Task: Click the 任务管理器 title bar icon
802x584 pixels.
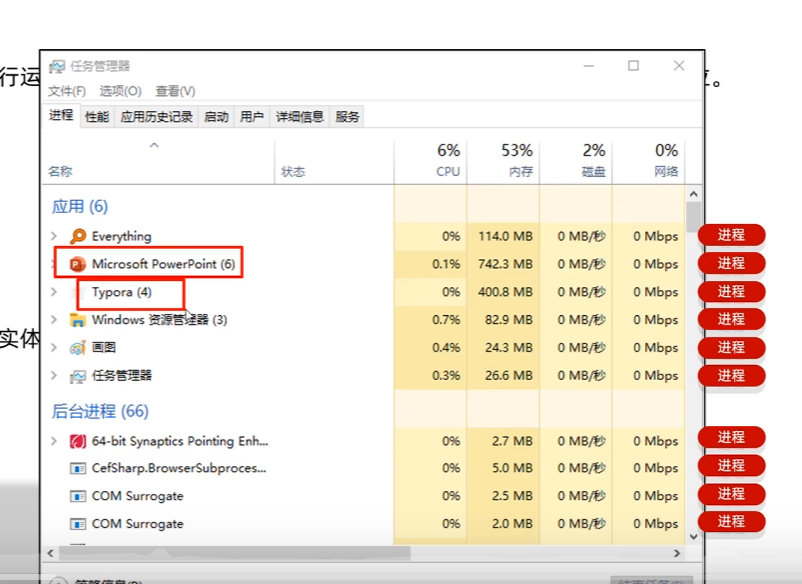Action: 57,66
